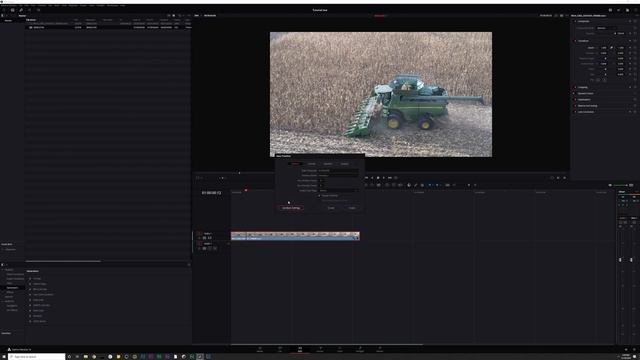Click the Timeline Name field
The width and height of the screenshot is (640, 360).
[338, 175]
